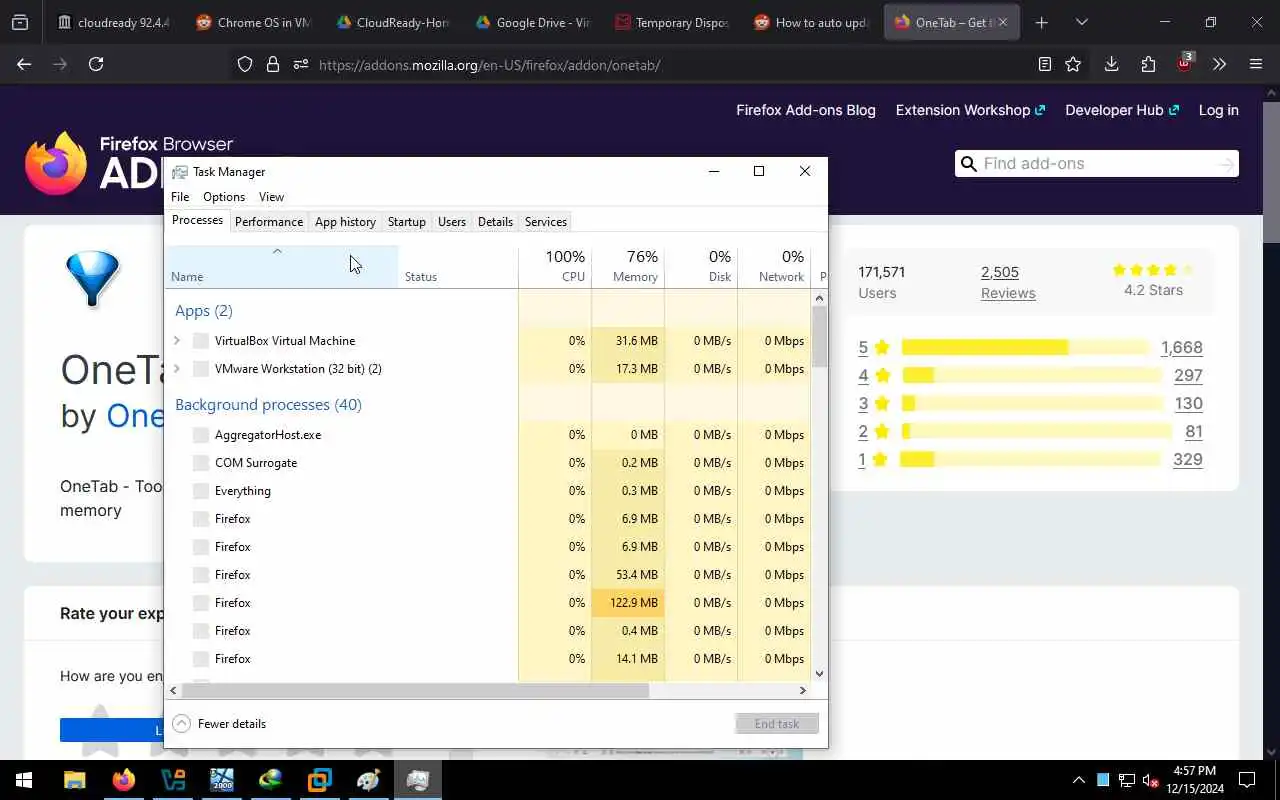Close the OneTab browser tab

(1003, 22)
